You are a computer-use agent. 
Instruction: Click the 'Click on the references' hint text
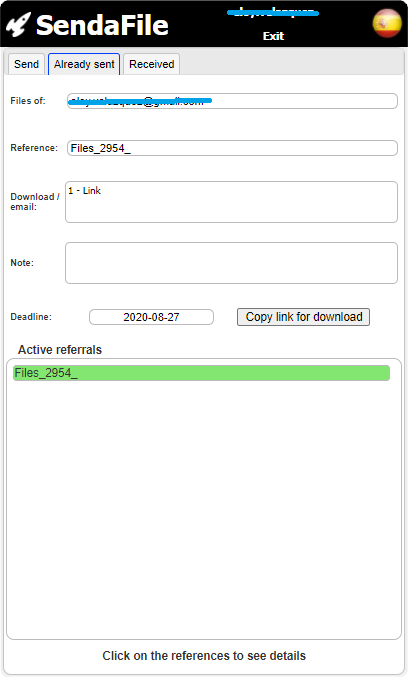204,655
